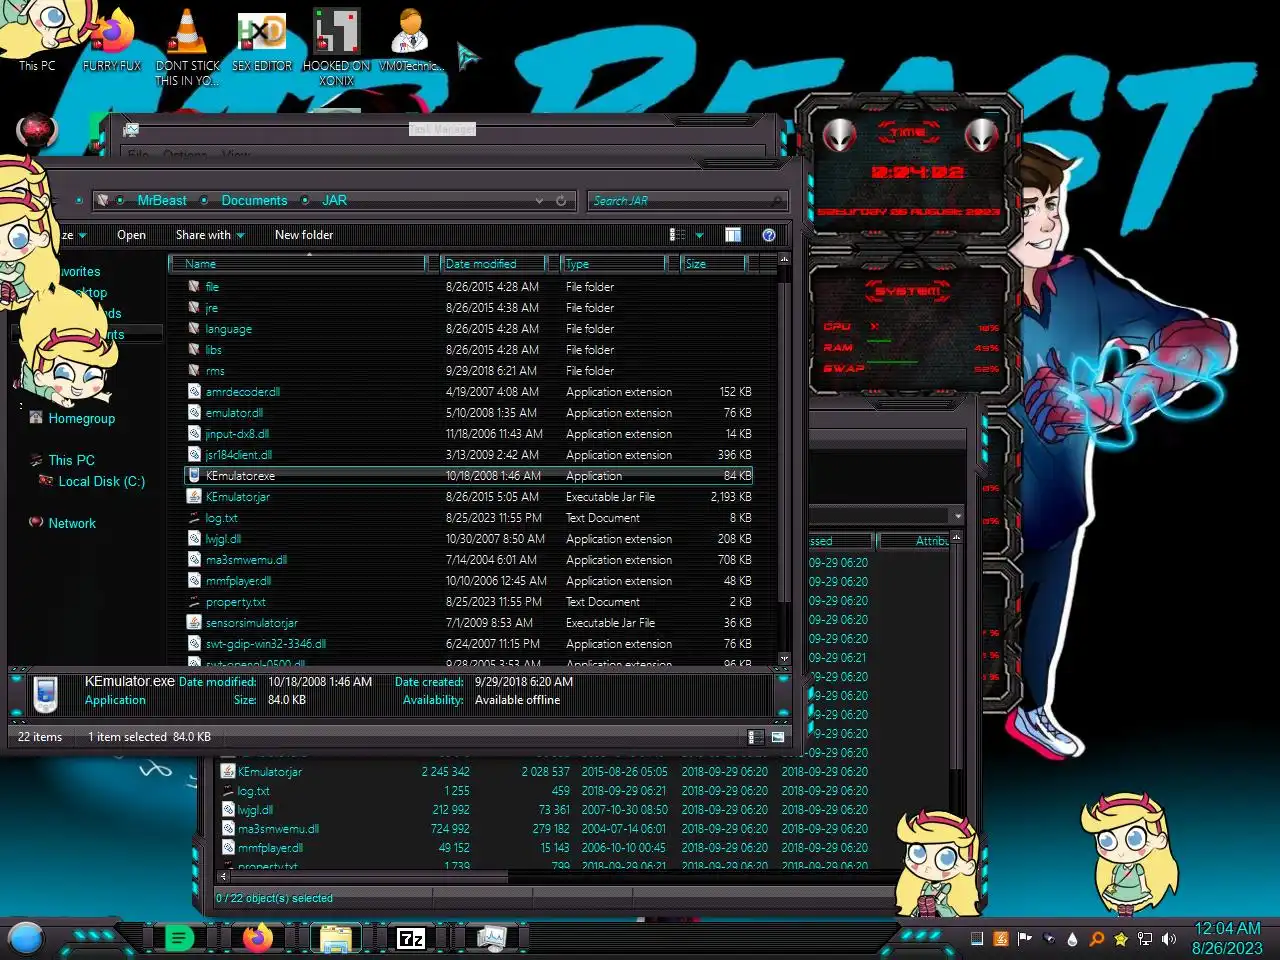Viewport: 1280px width, 960px height.
Task: Switch to details view in Explorer status bar
Action: tap(757, 737)
